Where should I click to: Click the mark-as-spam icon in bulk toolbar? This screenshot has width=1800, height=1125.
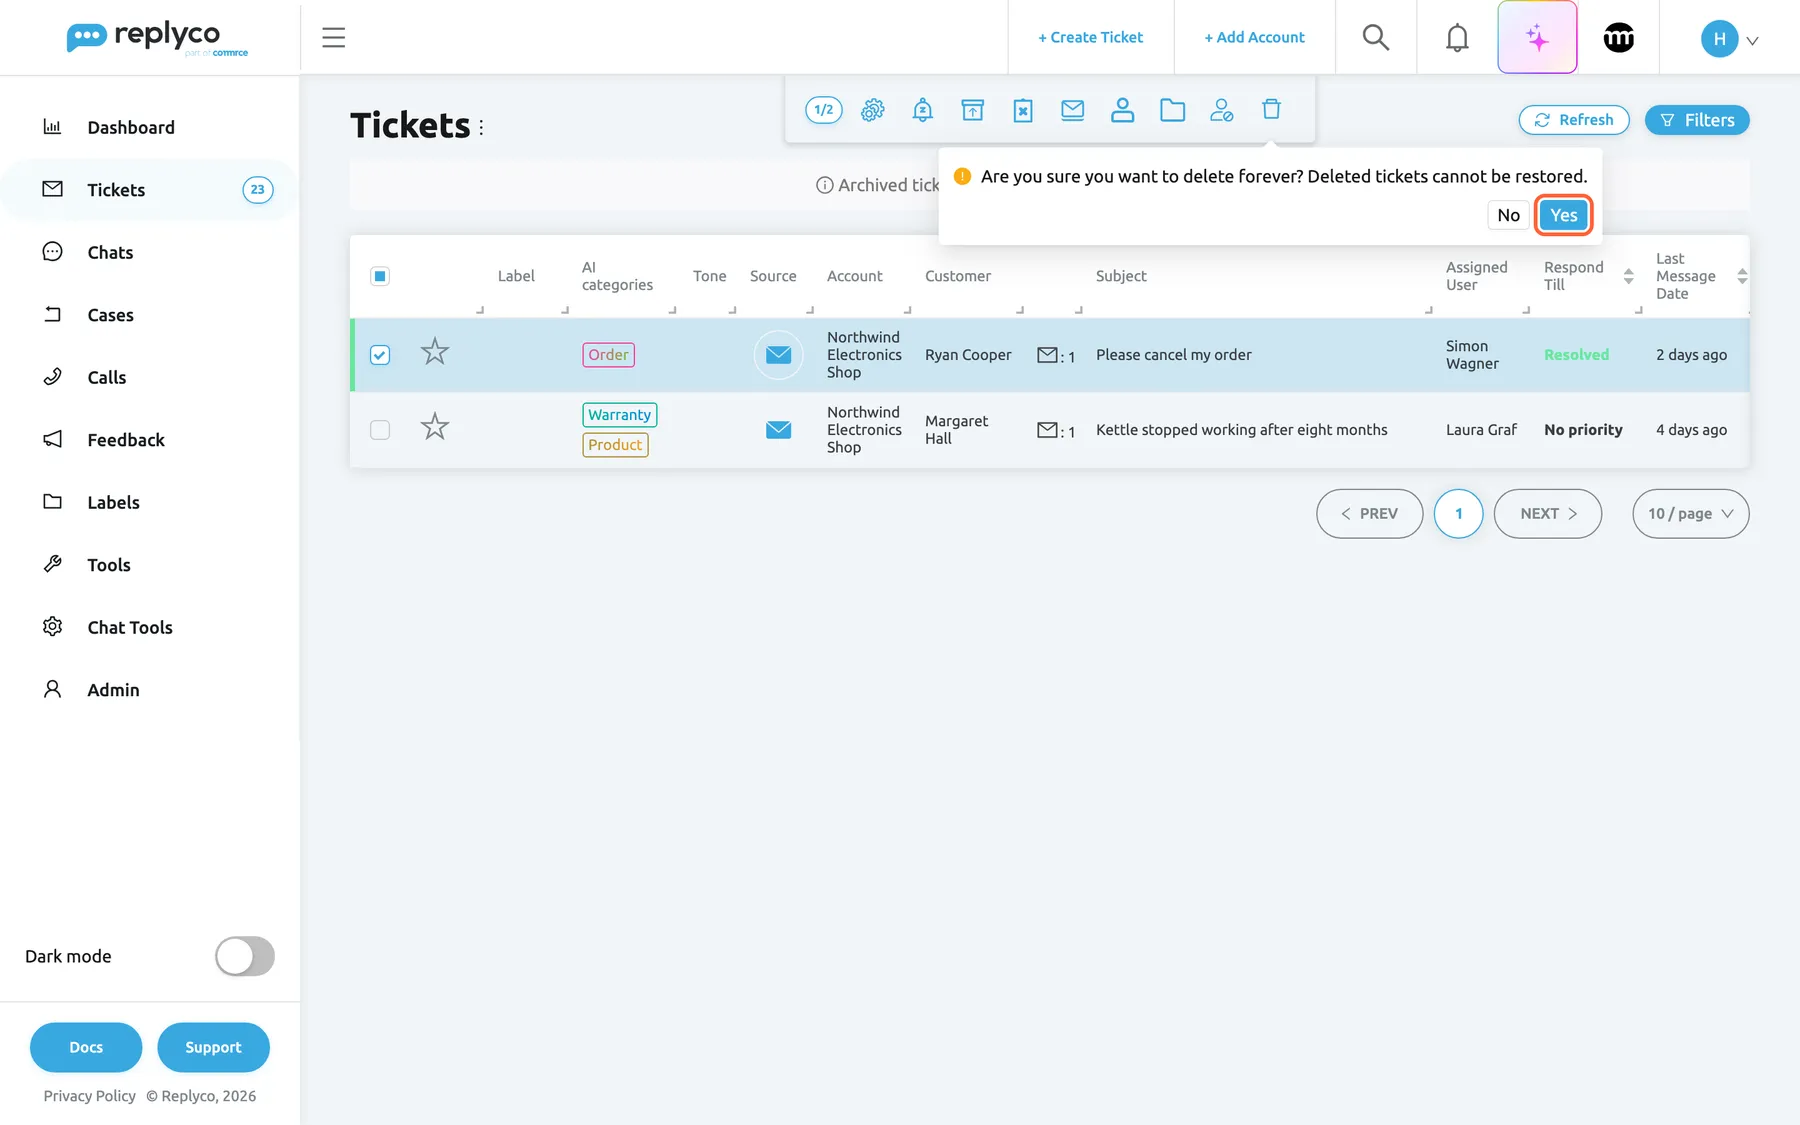pos(1023,110)
